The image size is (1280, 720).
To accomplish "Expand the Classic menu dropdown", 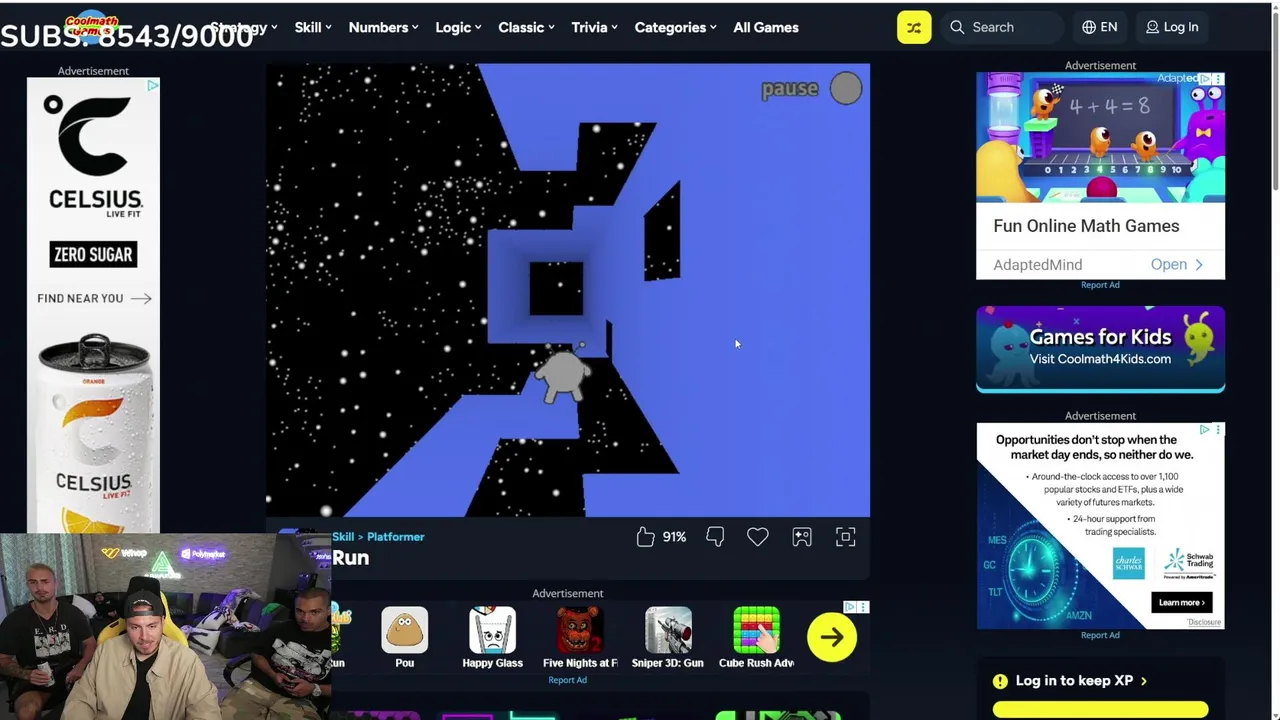I will pyautogui.click(x=527, y=27).
